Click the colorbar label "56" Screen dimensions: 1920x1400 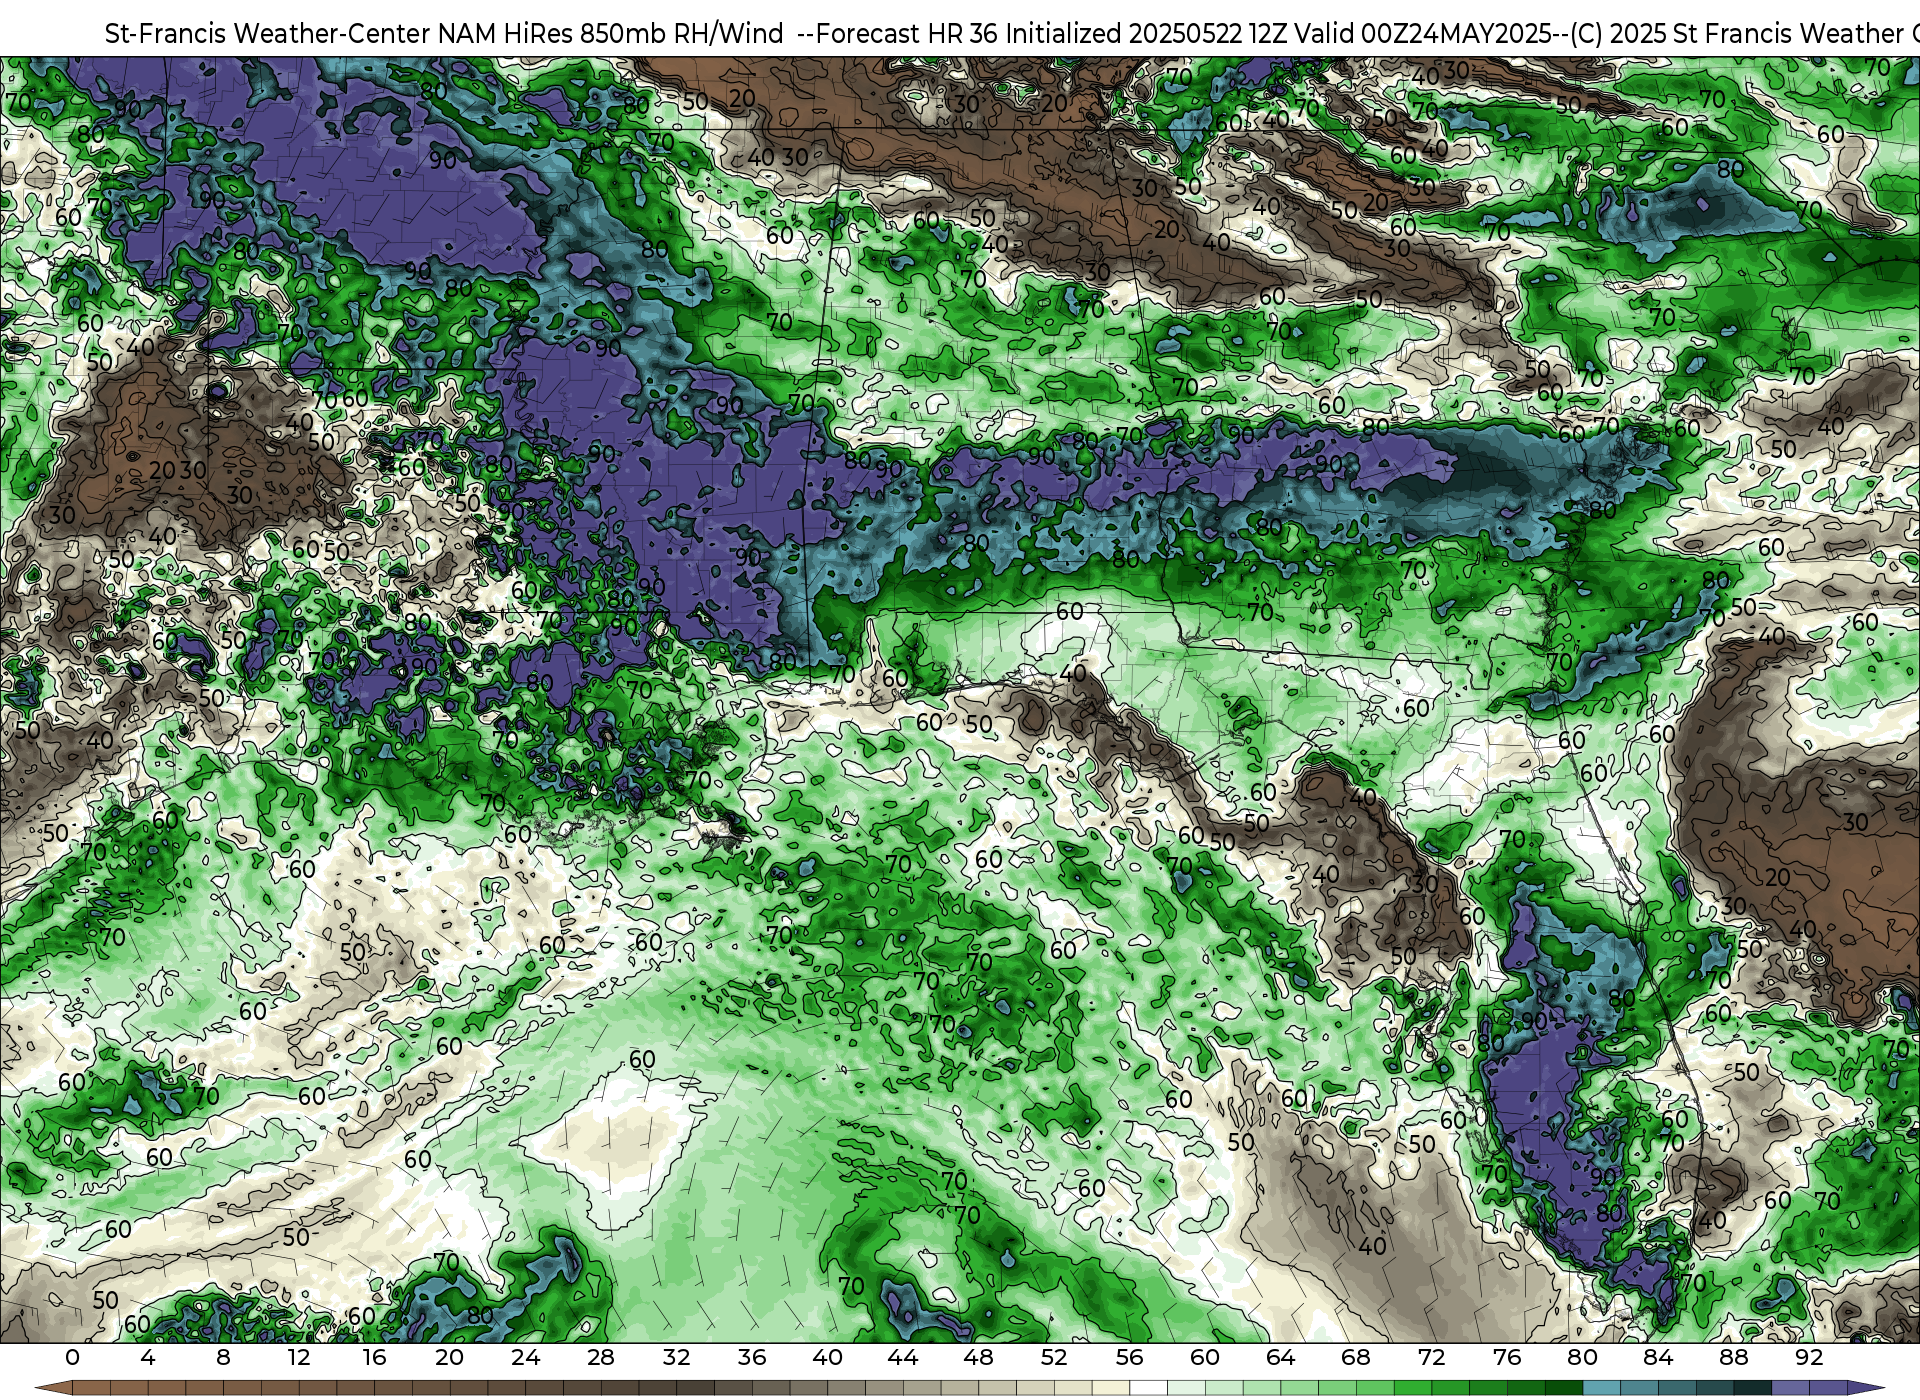click(1129, 1357)
